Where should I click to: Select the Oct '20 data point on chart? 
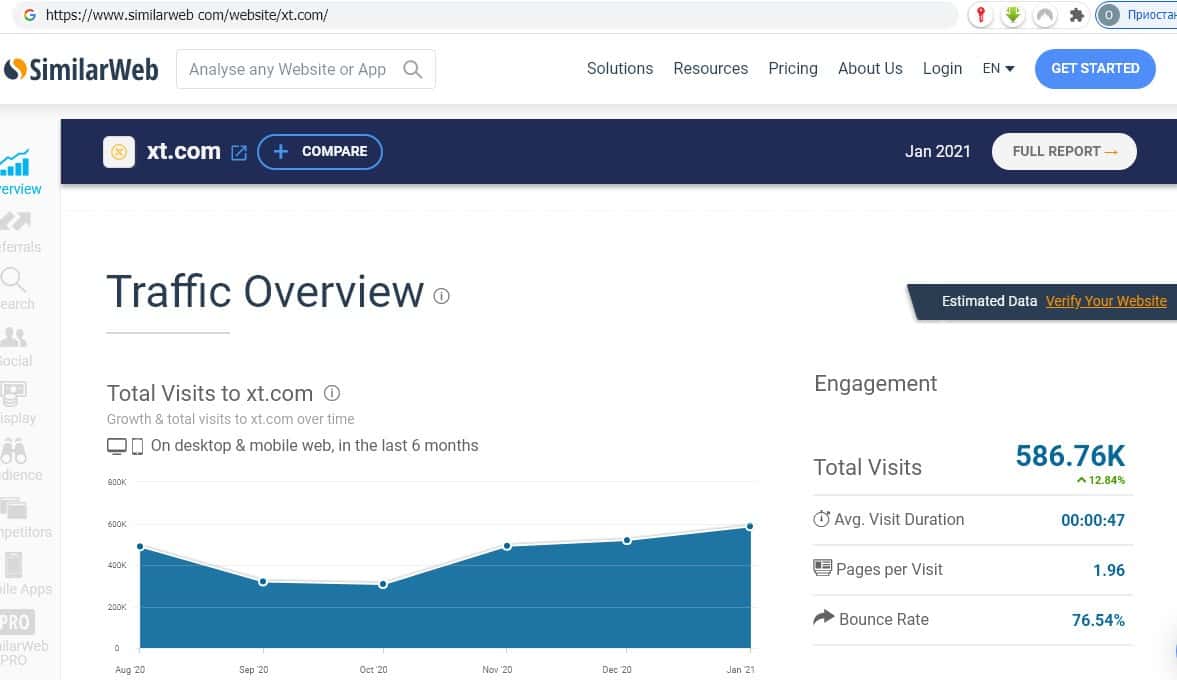coord(383,584)
